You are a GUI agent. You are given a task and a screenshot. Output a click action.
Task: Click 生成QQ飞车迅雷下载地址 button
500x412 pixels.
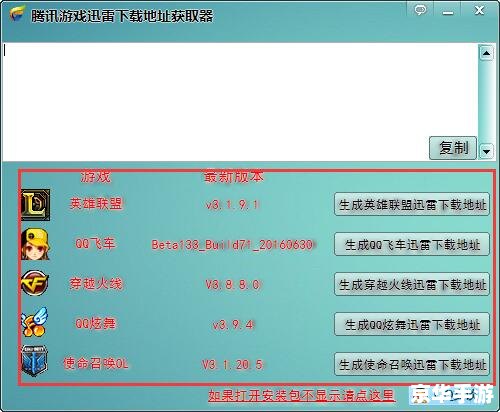pyautogui.click(x=412, y=244)
